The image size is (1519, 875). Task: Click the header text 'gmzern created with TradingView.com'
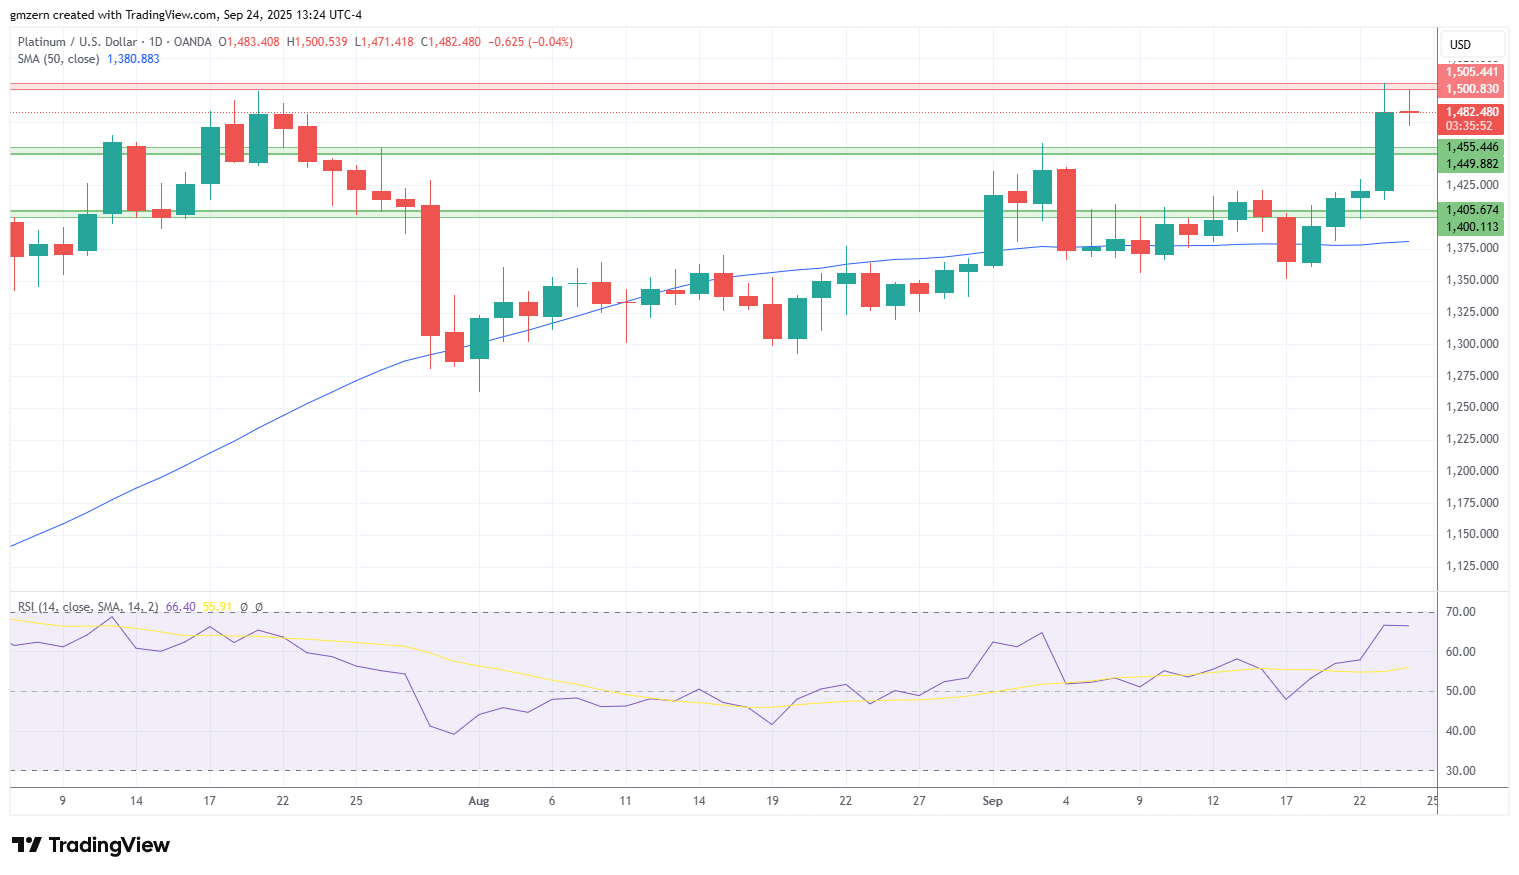point(114,15)
